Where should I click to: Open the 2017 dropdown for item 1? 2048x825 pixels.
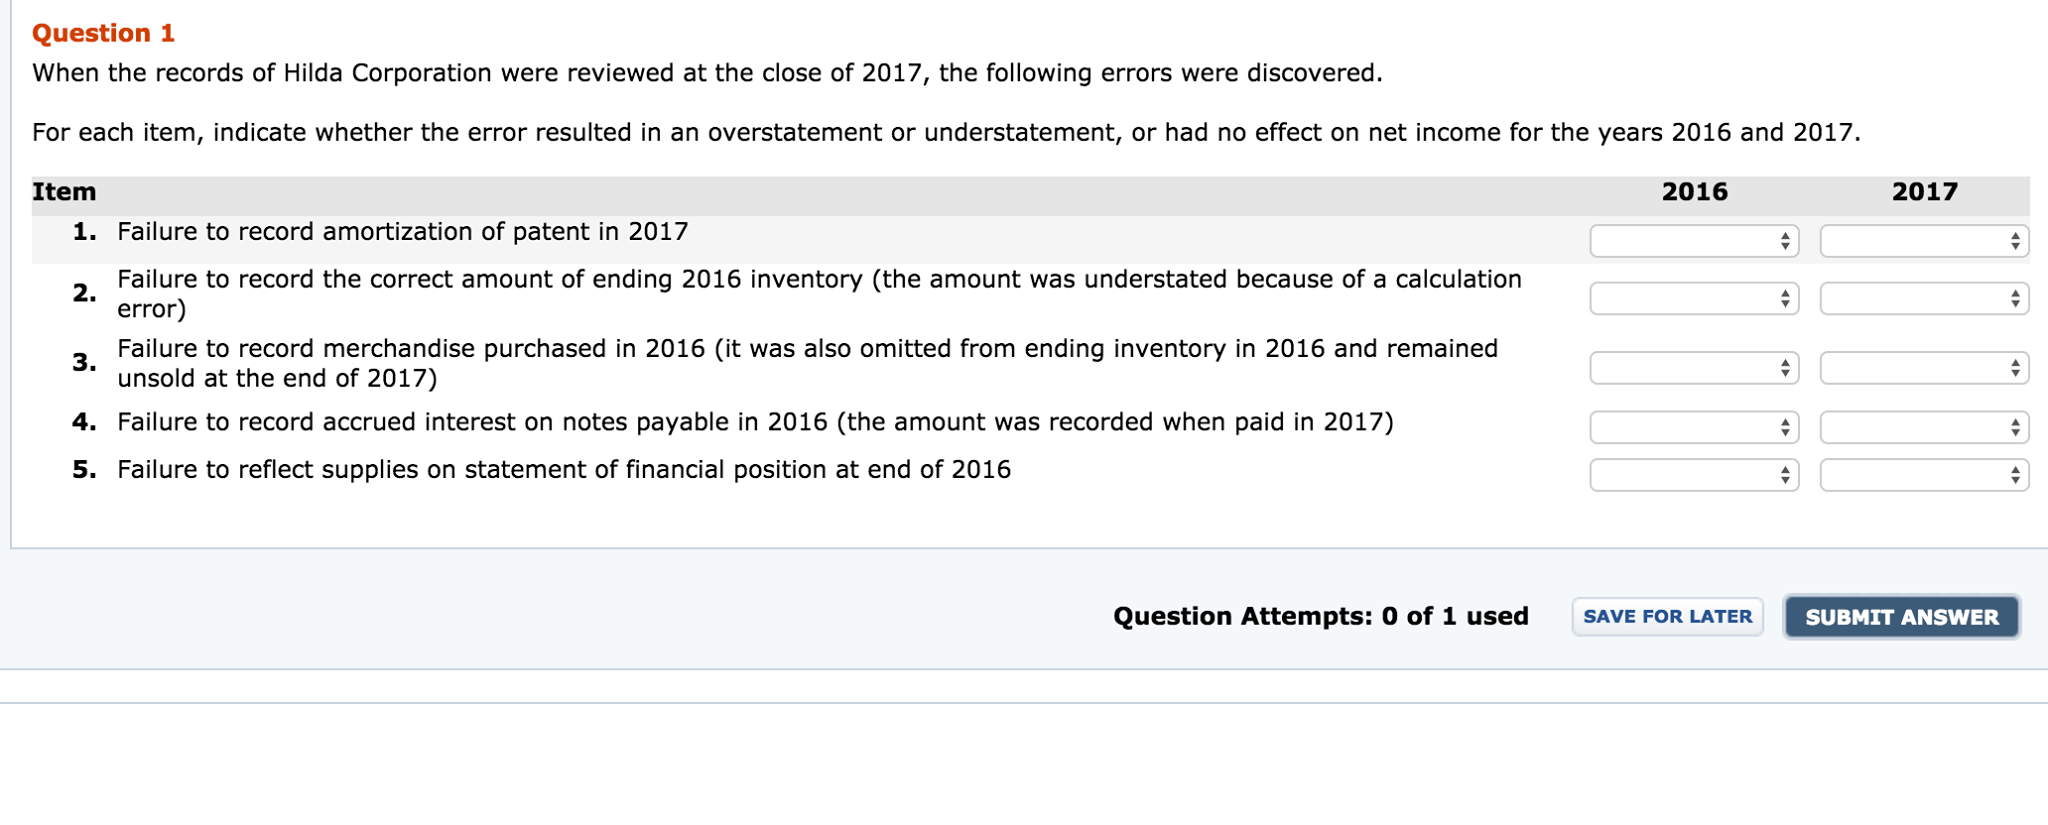pyautogui.click(x=1922, y=240)
